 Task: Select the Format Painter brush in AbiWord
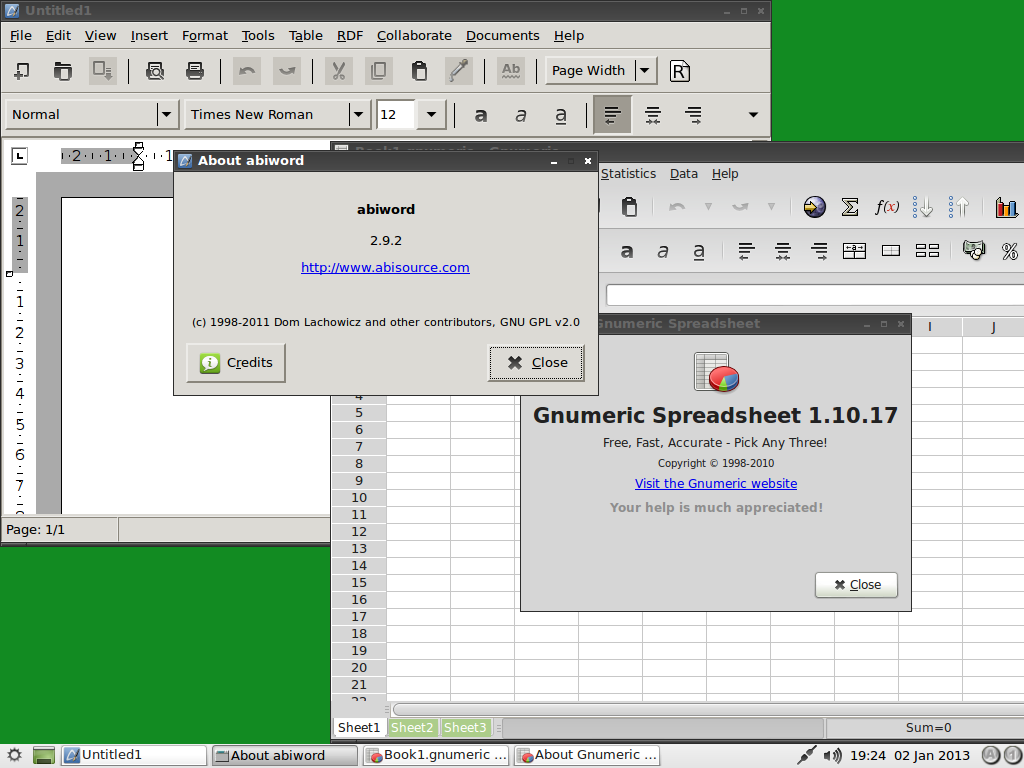[x=459, y=71]
